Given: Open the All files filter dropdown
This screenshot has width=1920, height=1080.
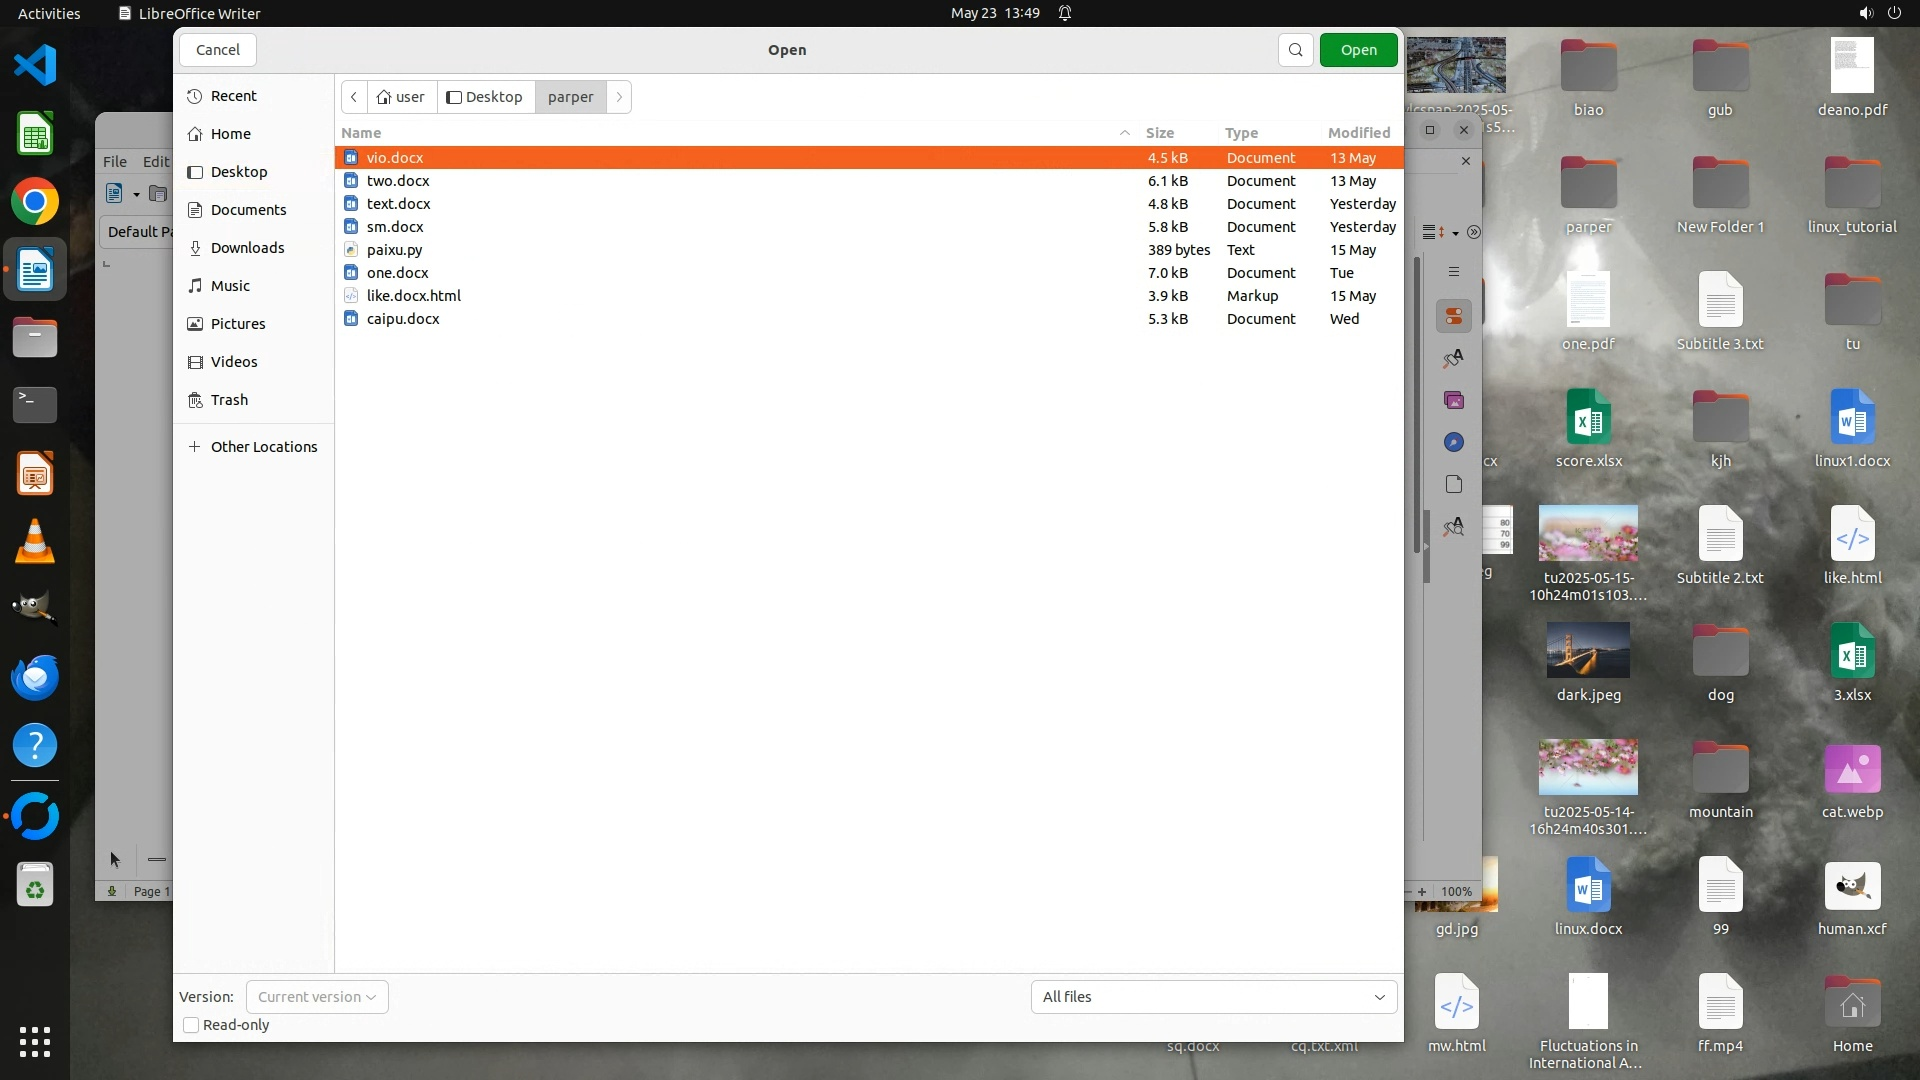Looking at the screenshot, I should tap(1213, 997).
